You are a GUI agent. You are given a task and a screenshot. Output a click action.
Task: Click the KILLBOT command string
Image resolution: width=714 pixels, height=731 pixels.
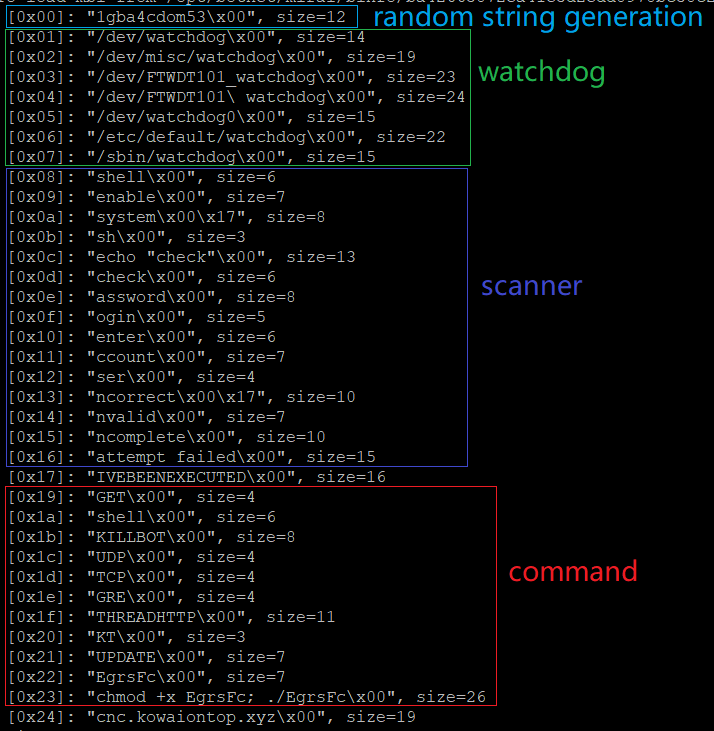[151, 537]
